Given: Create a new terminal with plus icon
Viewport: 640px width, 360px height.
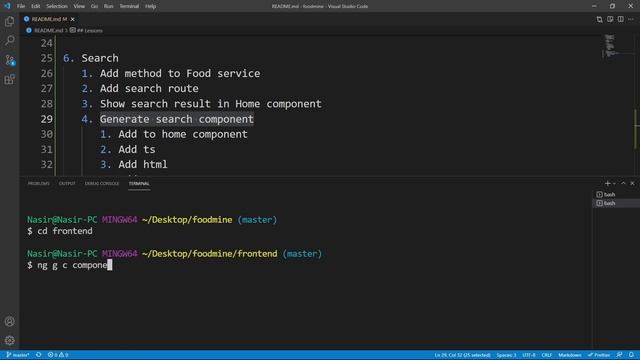Looking at the screenshot, I should tap(607, 184).
